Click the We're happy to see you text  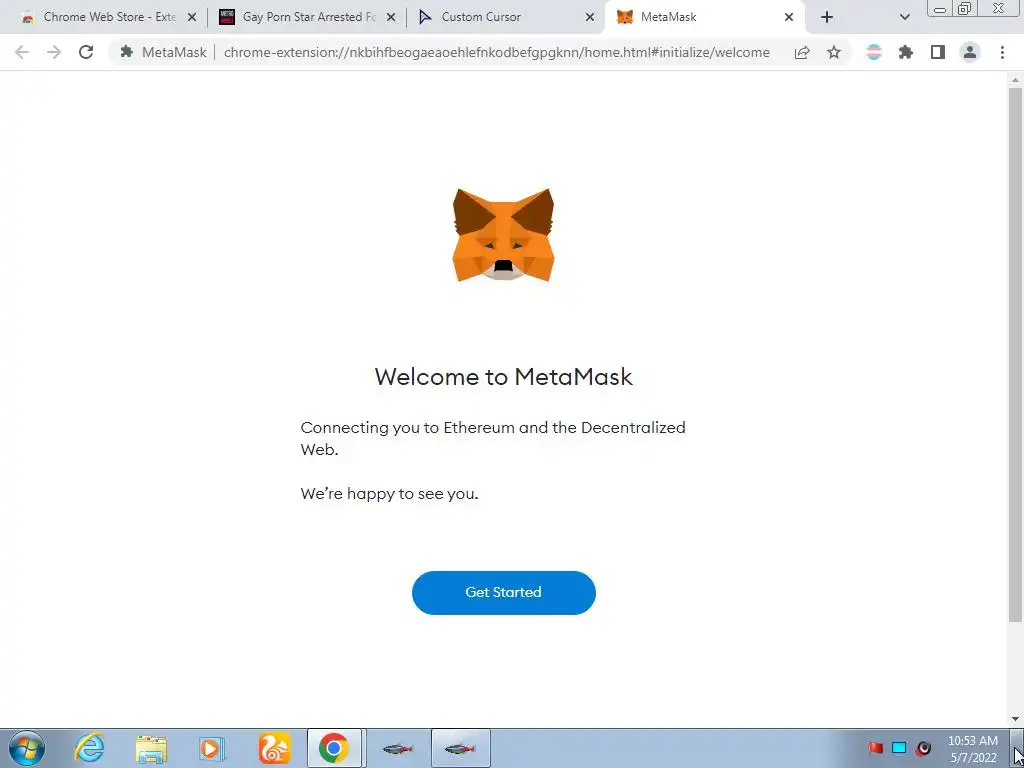tap(389, 494)
